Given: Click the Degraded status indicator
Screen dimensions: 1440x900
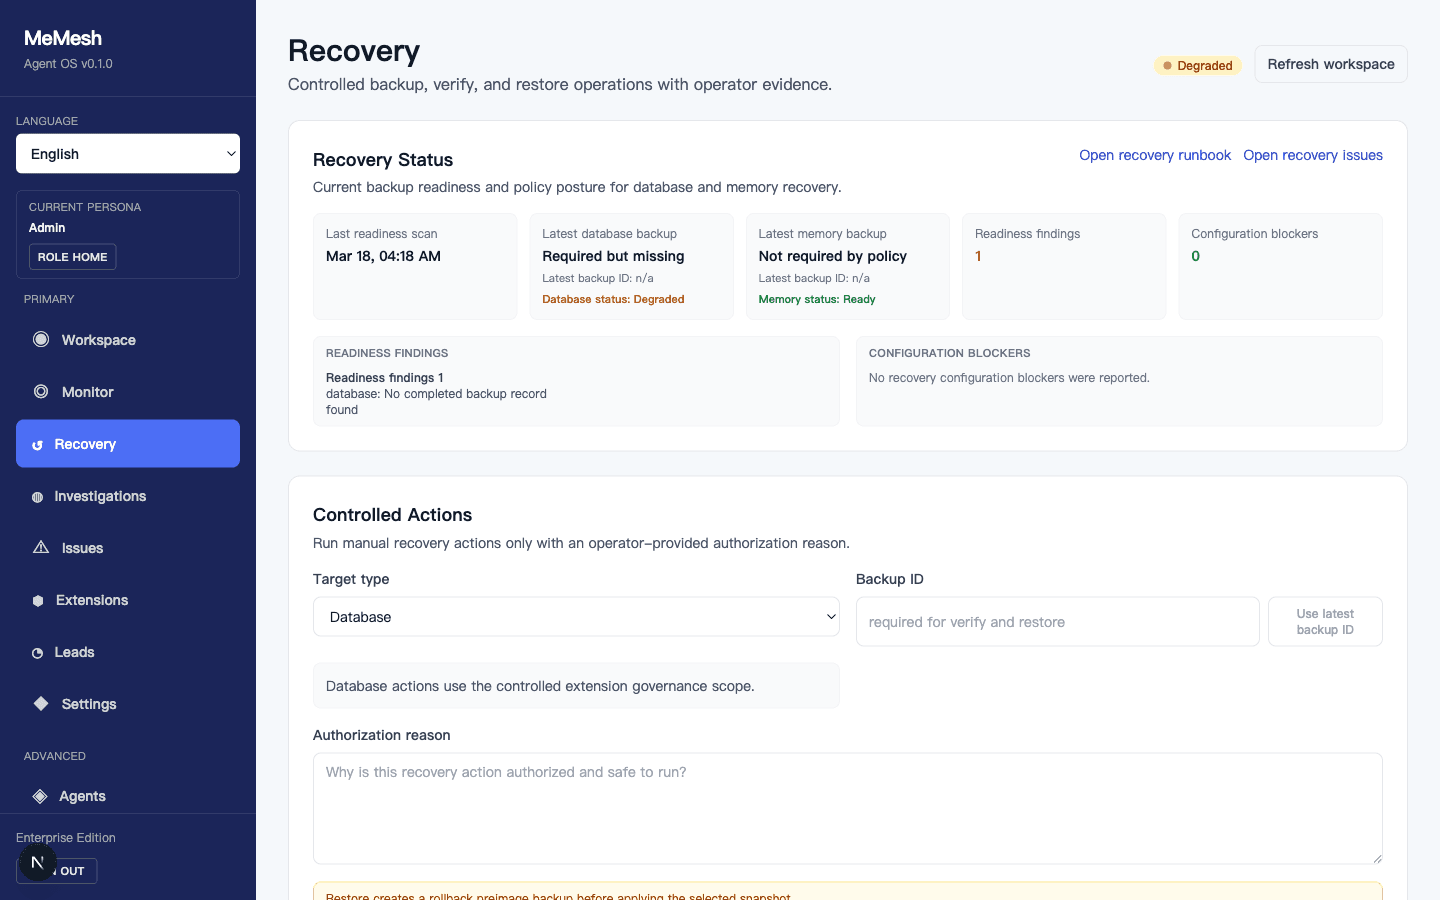Looking at the screenshot, I should (x=1197, y=64).
